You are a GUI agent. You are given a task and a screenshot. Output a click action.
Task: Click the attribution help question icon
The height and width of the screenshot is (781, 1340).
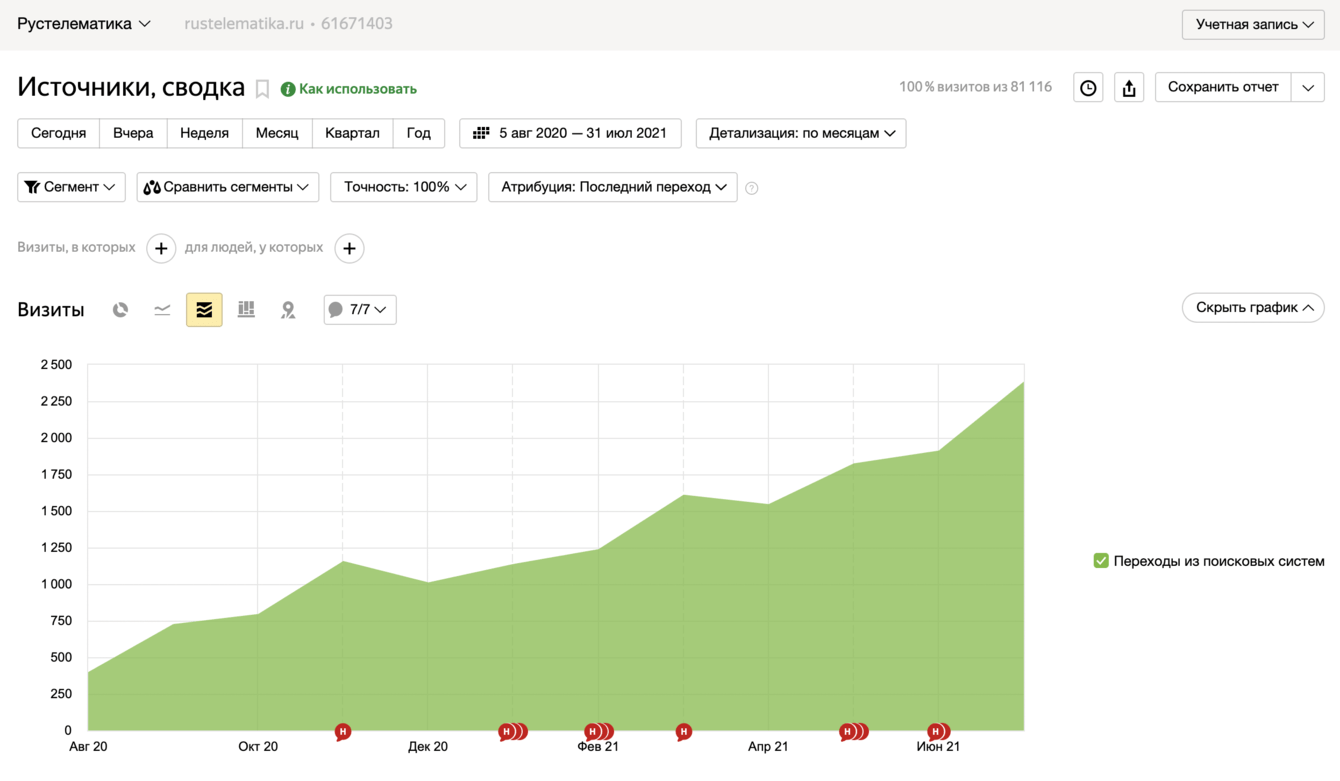coord(752,188)
